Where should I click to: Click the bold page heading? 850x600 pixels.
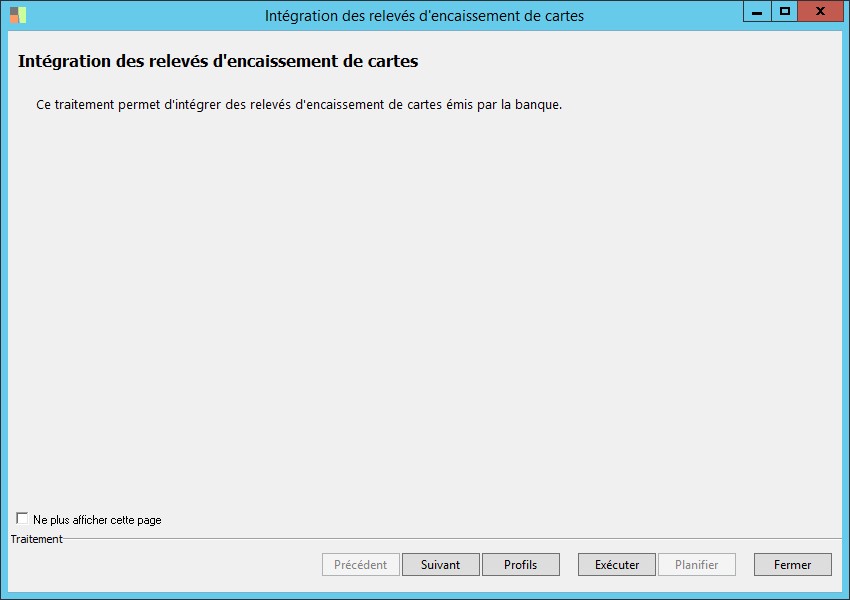click(218, 61)
